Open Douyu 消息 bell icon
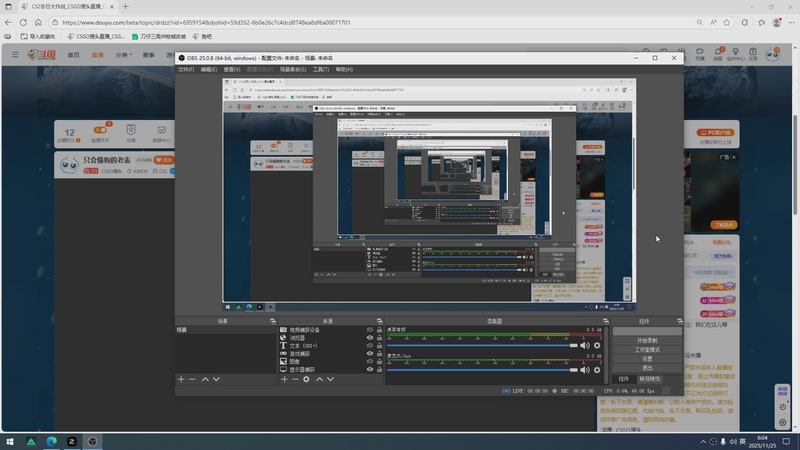Viewport: 800px width, 450px height. click(x=718, y=54)
